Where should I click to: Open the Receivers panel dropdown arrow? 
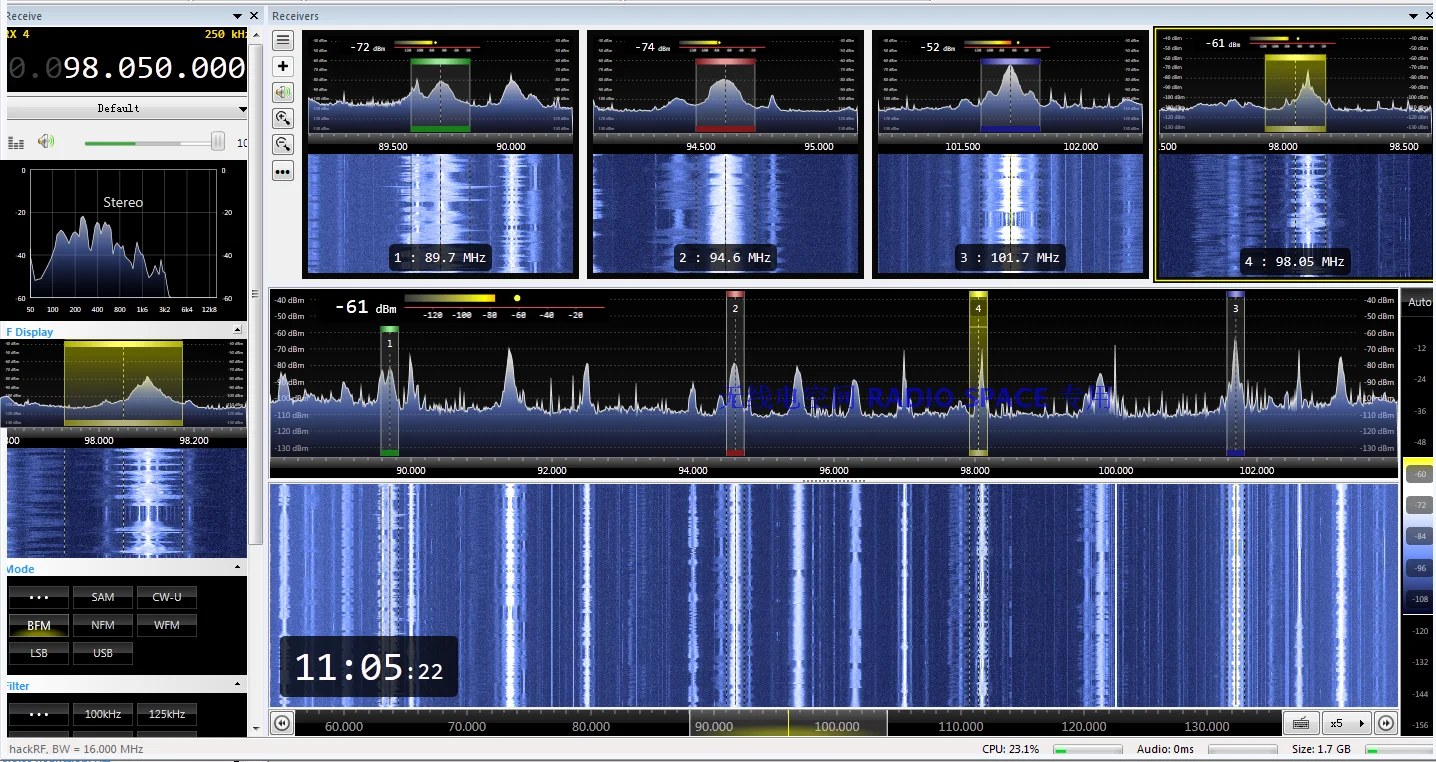tap(1413, 16)
